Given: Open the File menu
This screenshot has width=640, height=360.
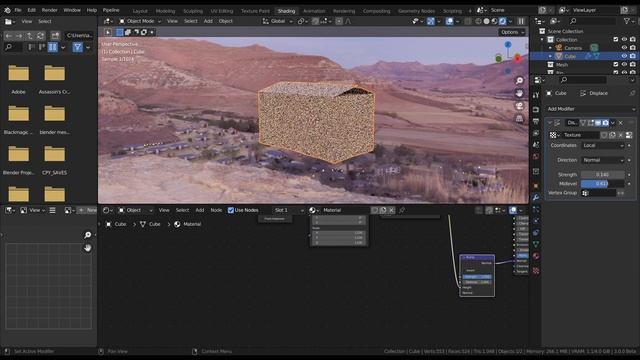Looking at the screenshot, I should point(18,10).
